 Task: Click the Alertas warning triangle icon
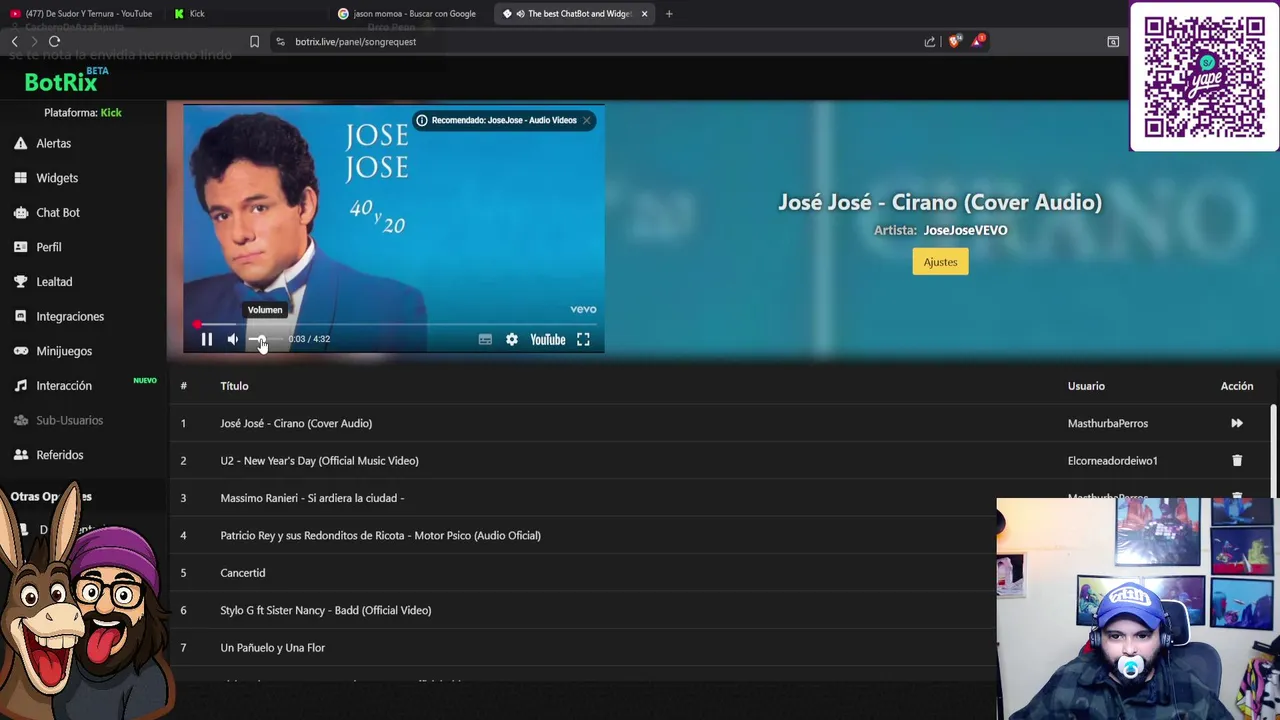click(21, 143)
